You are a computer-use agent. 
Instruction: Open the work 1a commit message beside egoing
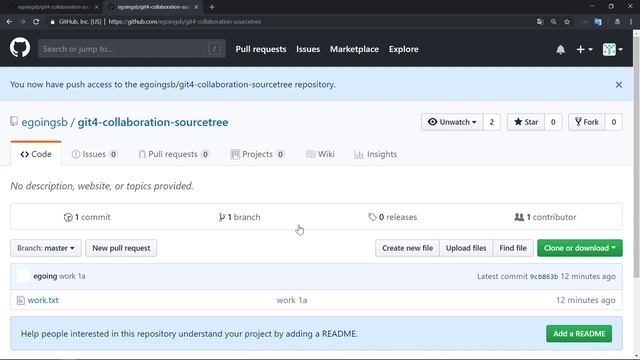72,276
